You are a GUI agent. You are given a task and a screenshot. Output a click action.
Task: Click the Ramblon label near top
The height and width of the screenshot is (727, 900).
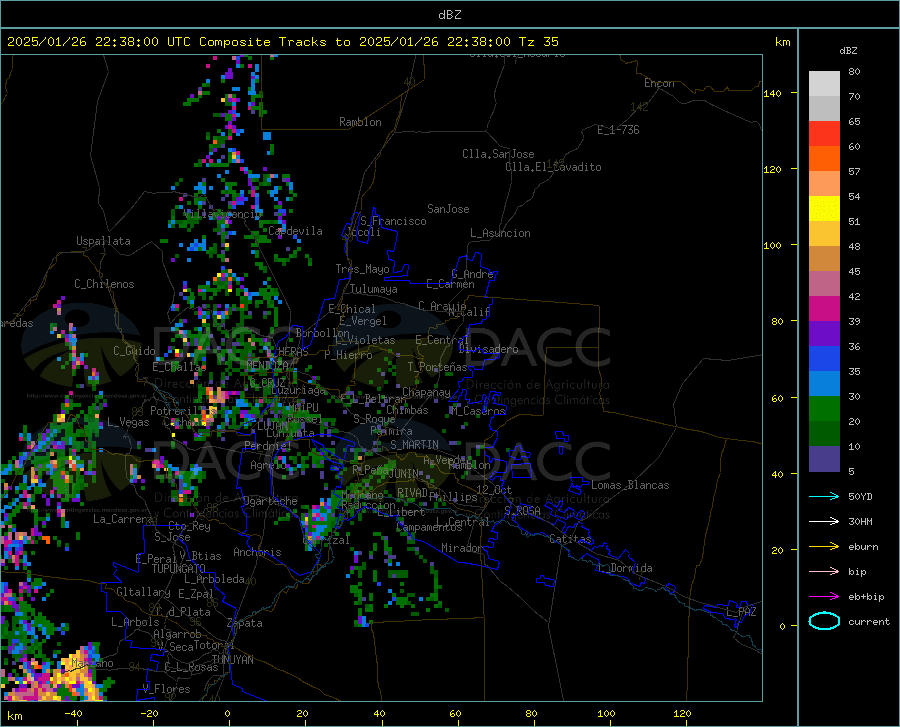pos(360,122)
